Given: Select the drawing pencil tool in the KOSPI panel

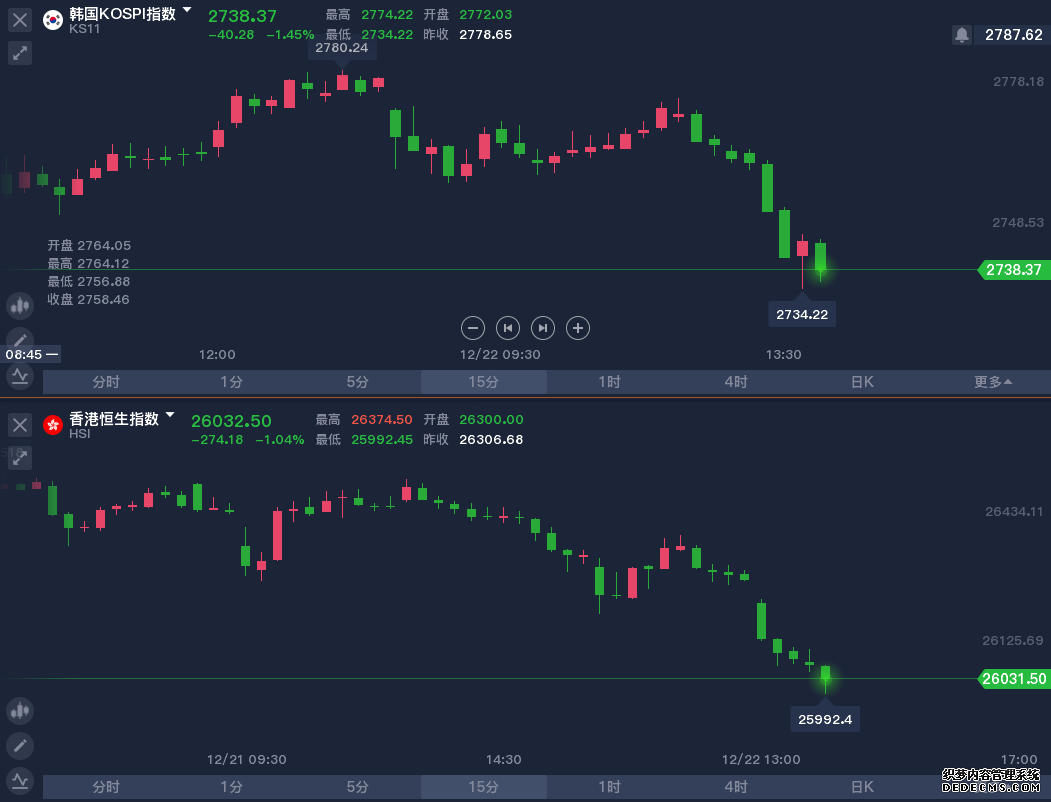Looking at the screenshot, I should [x=20, y=339].
